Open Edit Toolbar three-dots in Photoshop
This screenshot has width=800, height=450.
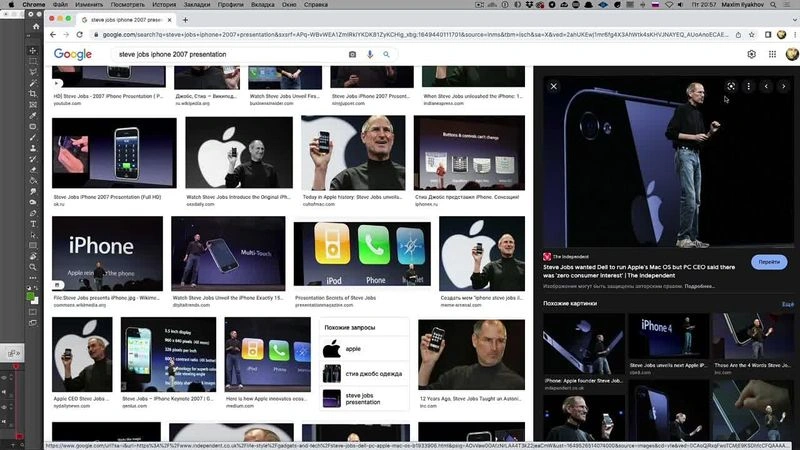tap(33, 278)
